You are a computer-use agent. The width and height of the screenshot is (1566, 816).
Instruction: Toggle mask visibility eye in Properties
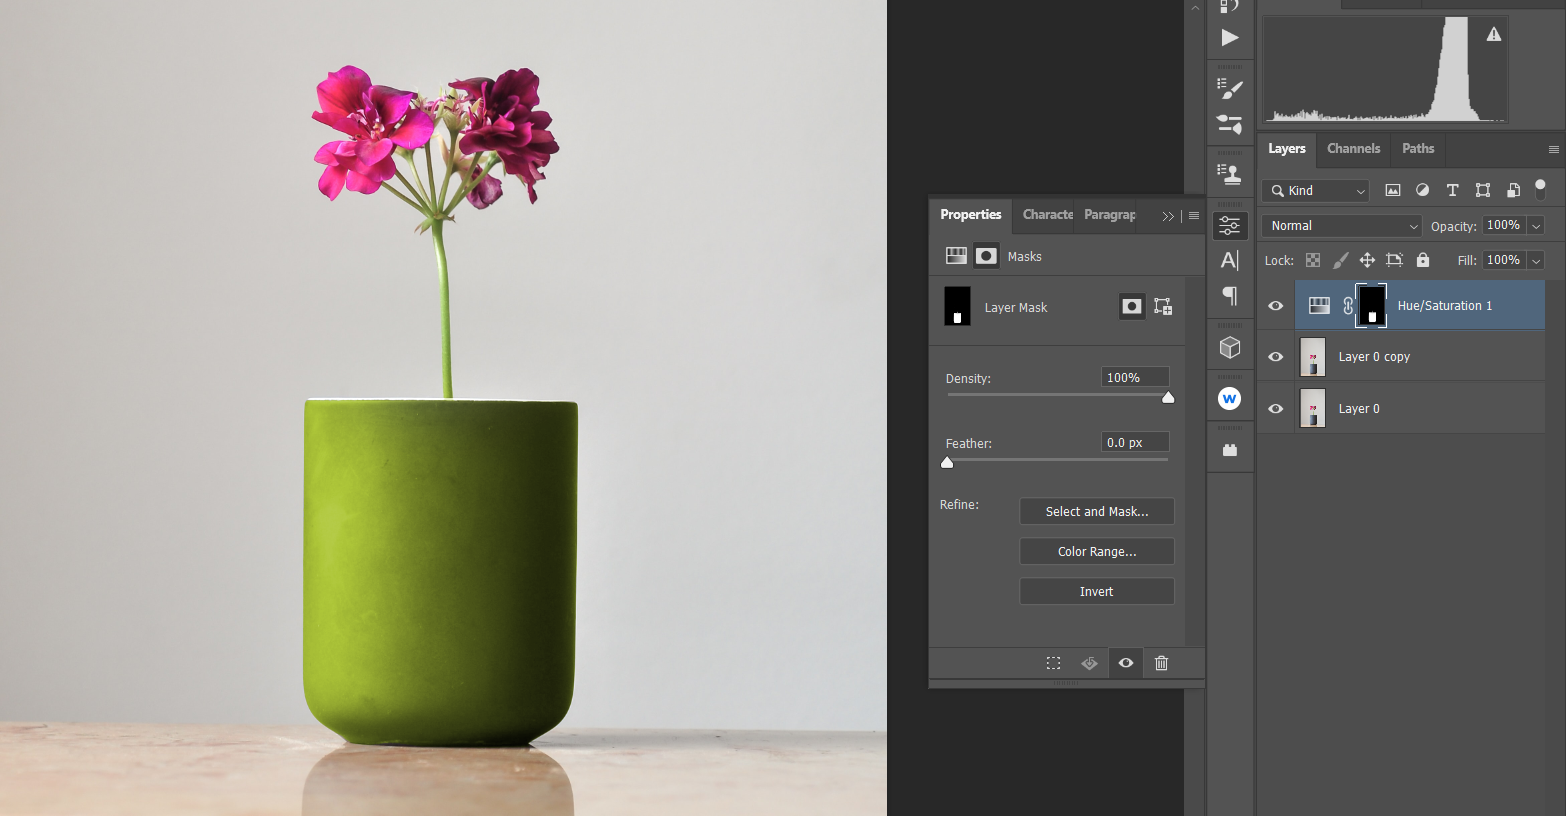[x=1126, y=663]
